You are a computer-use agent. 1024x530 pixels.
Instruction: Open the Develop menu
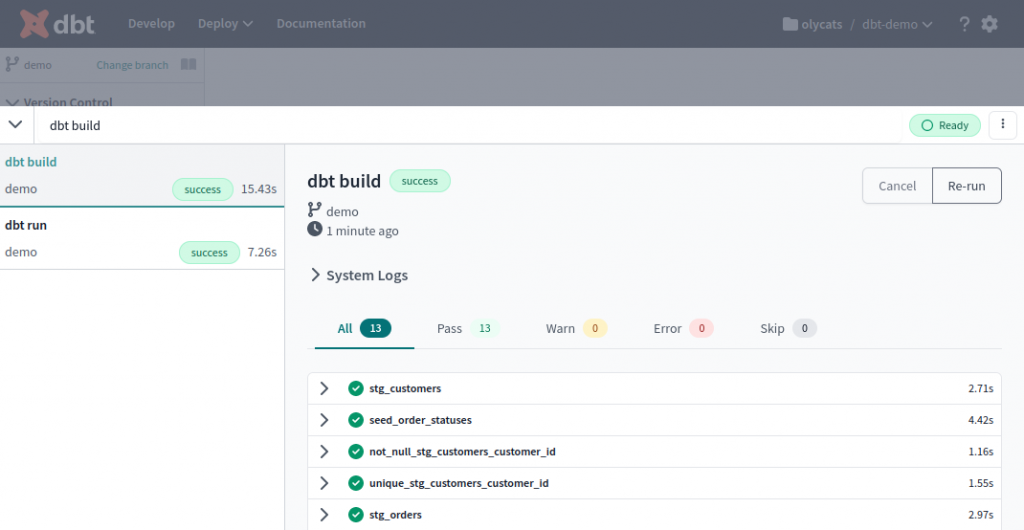point(152,23)
